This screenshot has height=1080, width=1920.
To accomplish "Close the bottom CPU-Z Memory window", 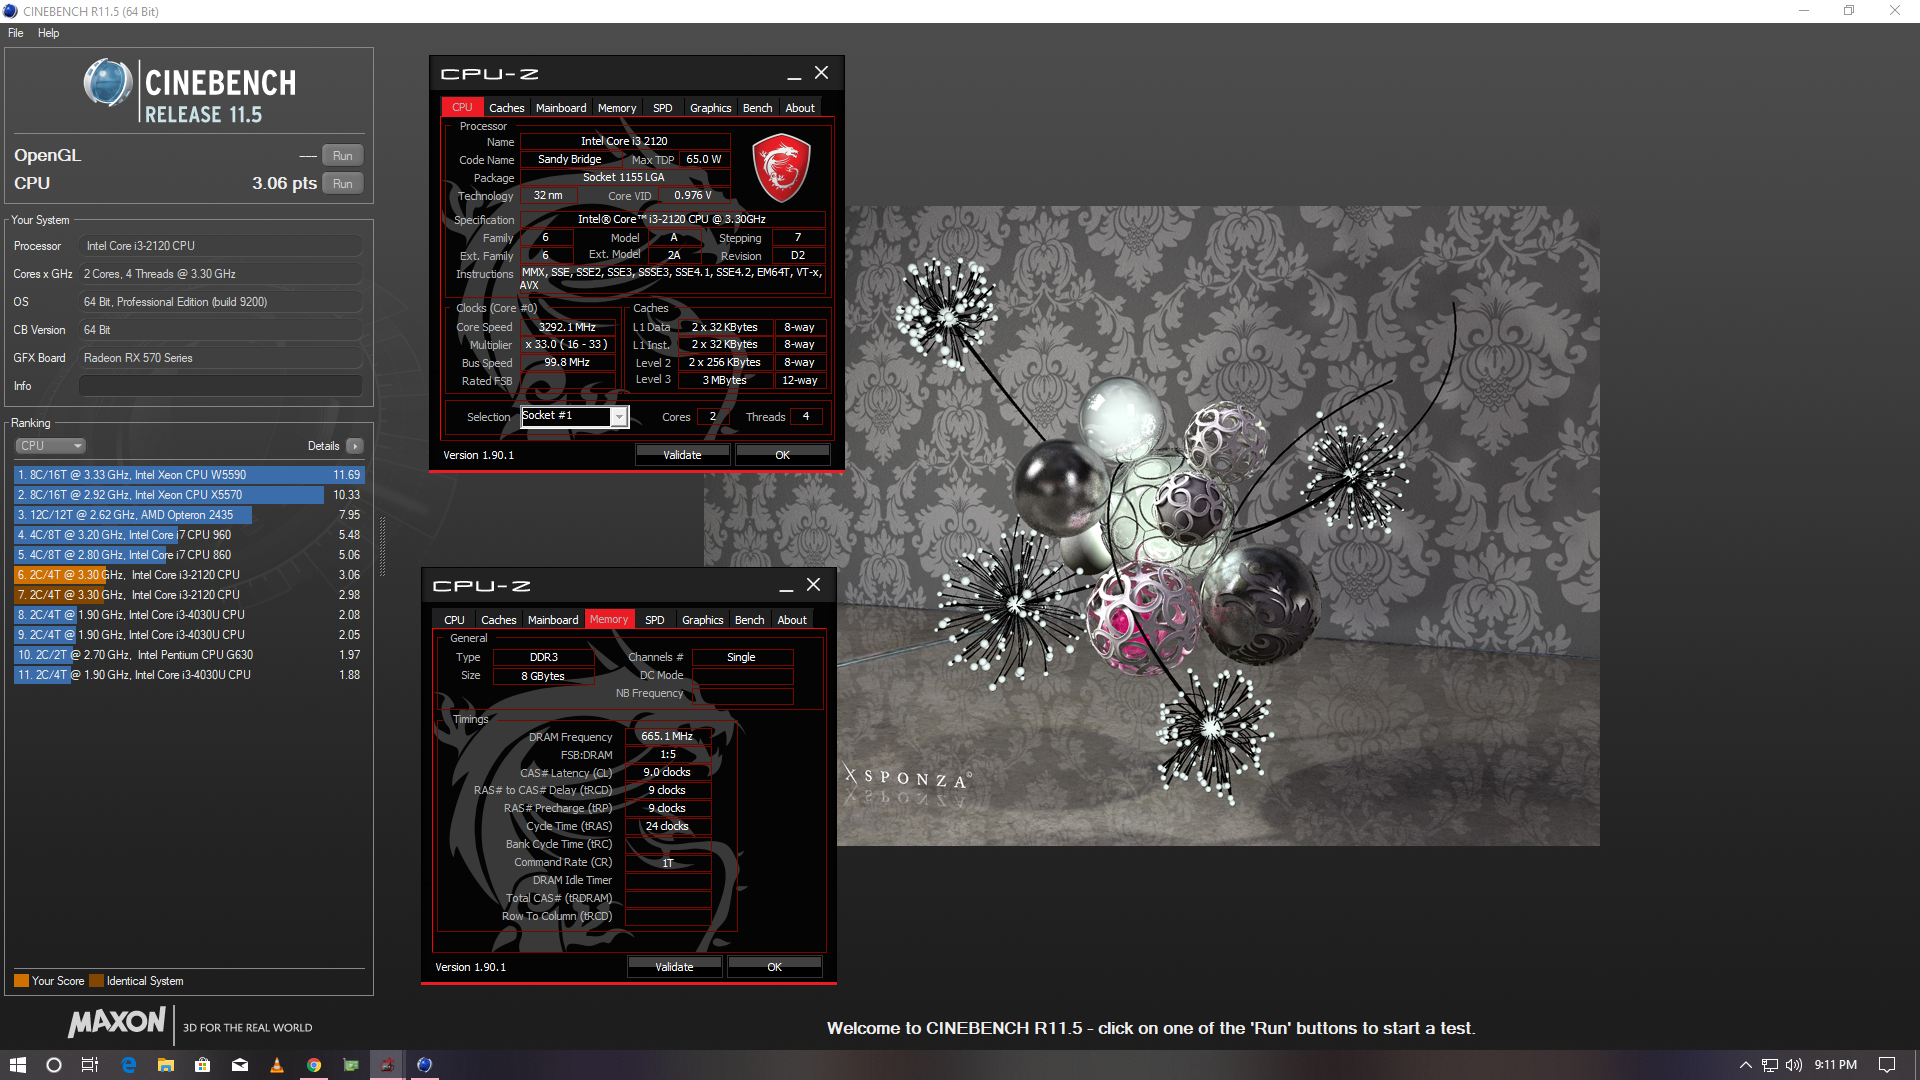I will pos(814,585).
